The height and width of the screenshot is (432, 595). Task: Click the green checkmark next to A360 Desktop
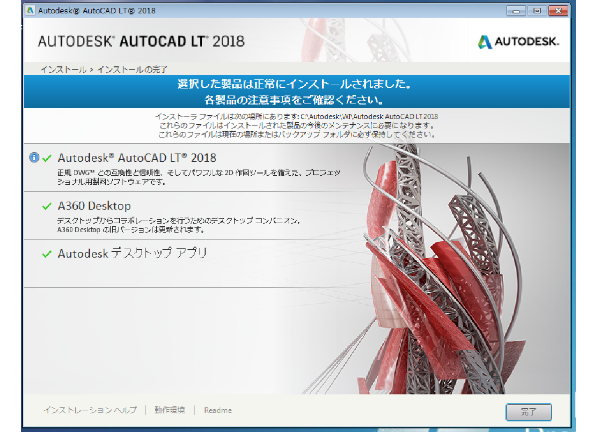click(x=47, y=206)
